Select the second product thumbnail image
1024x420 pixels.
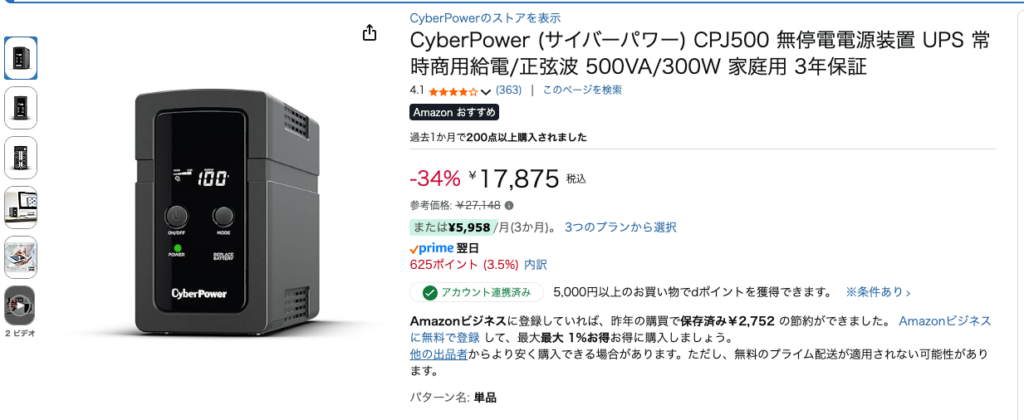point(20,107)
